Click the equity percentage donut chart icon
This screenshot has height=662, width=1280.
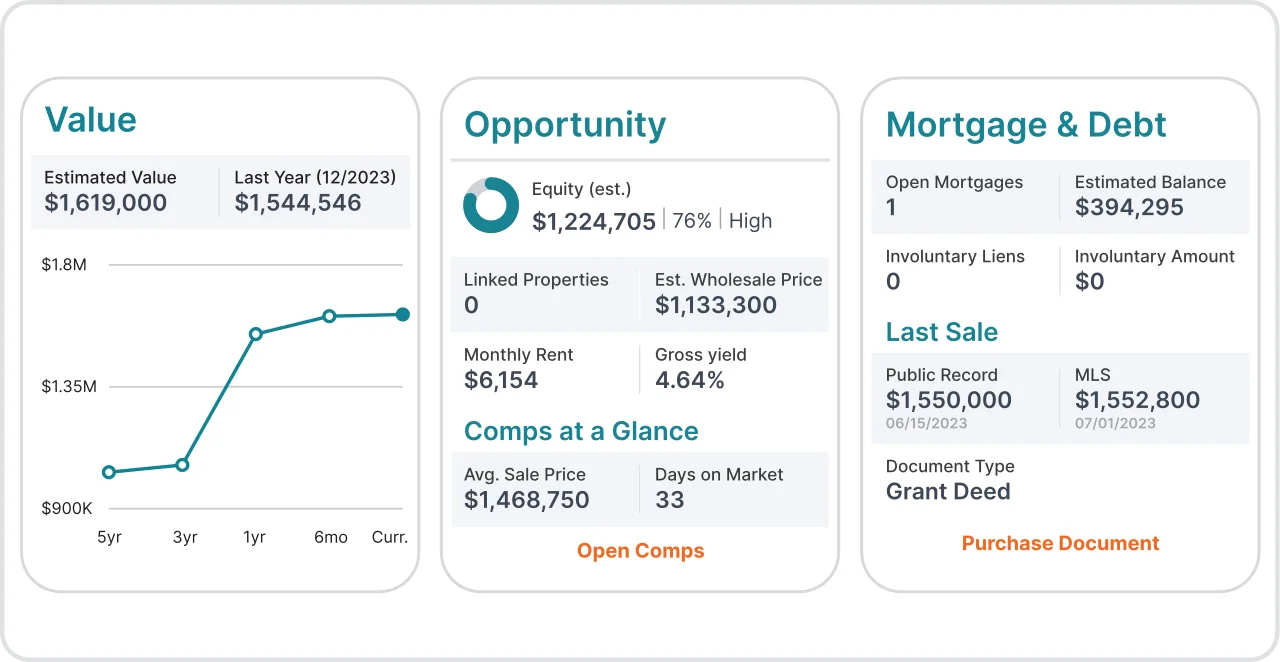pos(490,205)
